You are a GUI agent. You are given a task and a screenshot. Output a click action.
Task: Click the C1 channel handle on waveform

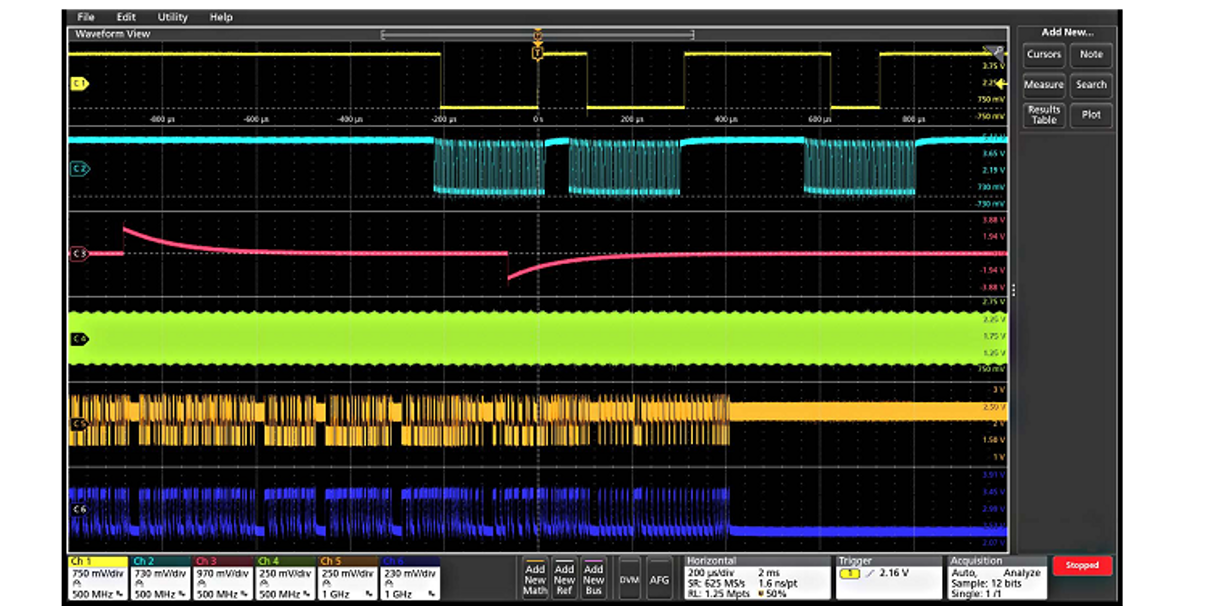[79, 85]
